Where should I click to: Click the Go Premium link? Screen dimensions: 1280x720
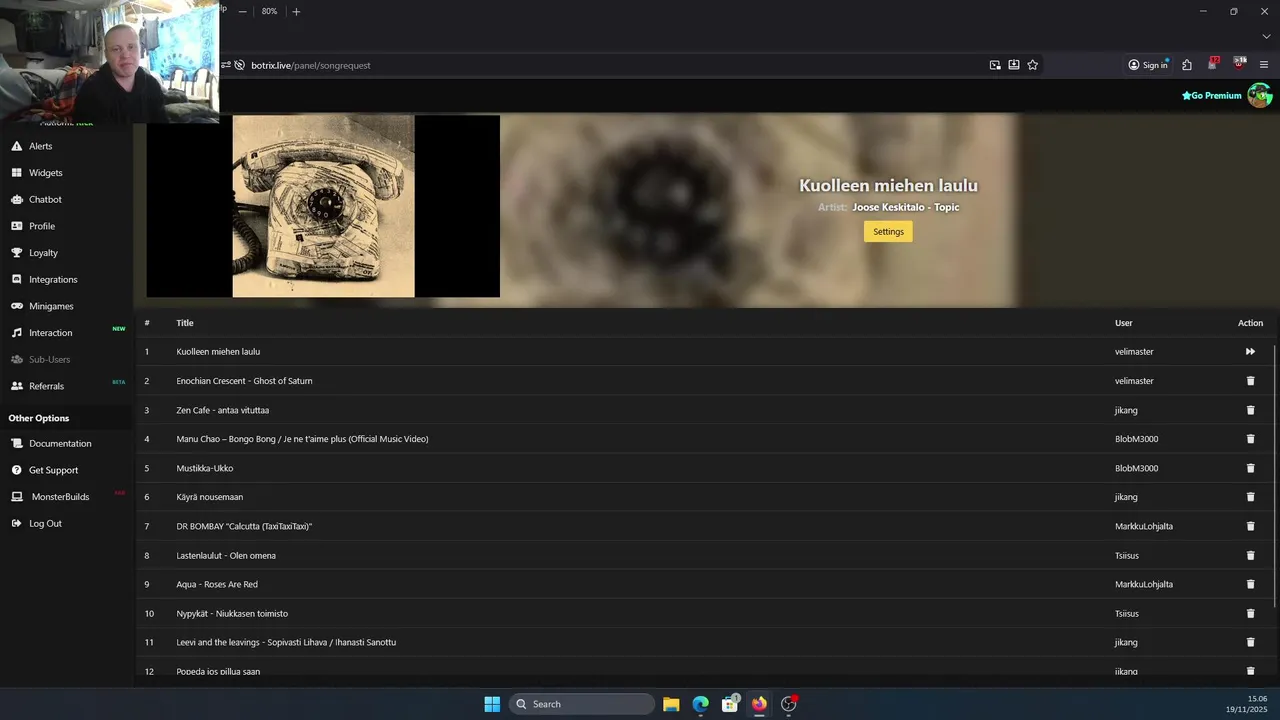pyautogui.click(x=1211, y=96)
